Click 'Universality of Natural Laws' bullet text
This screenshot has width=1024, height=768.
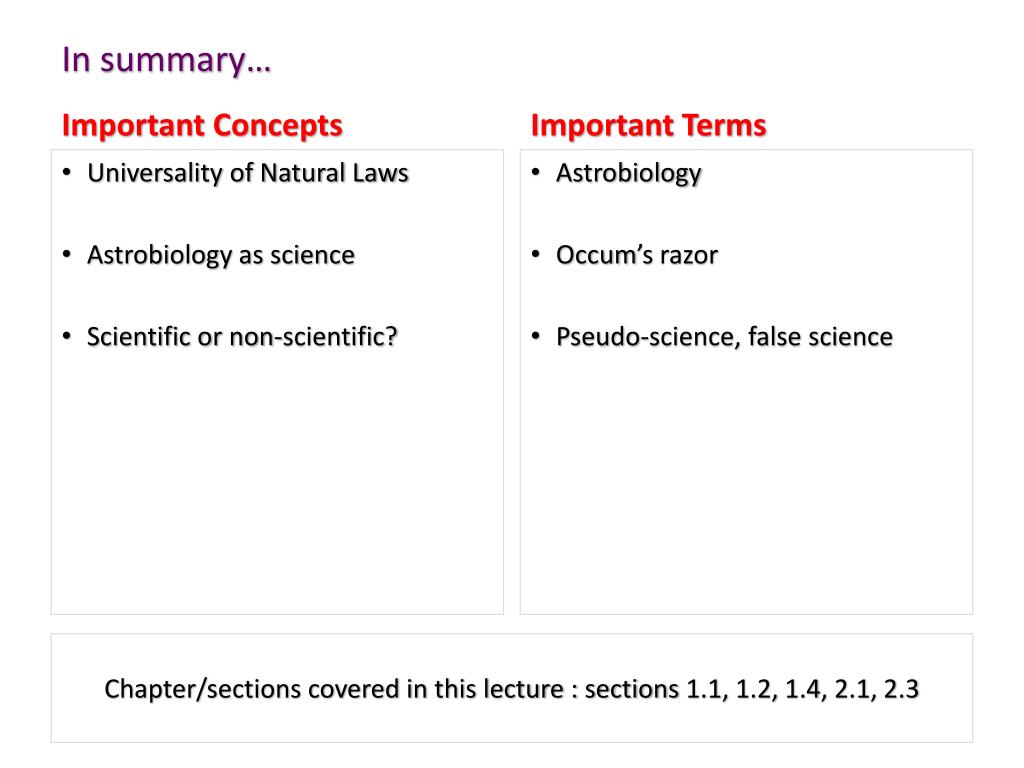pyautogui.click(x=248, y=173)
